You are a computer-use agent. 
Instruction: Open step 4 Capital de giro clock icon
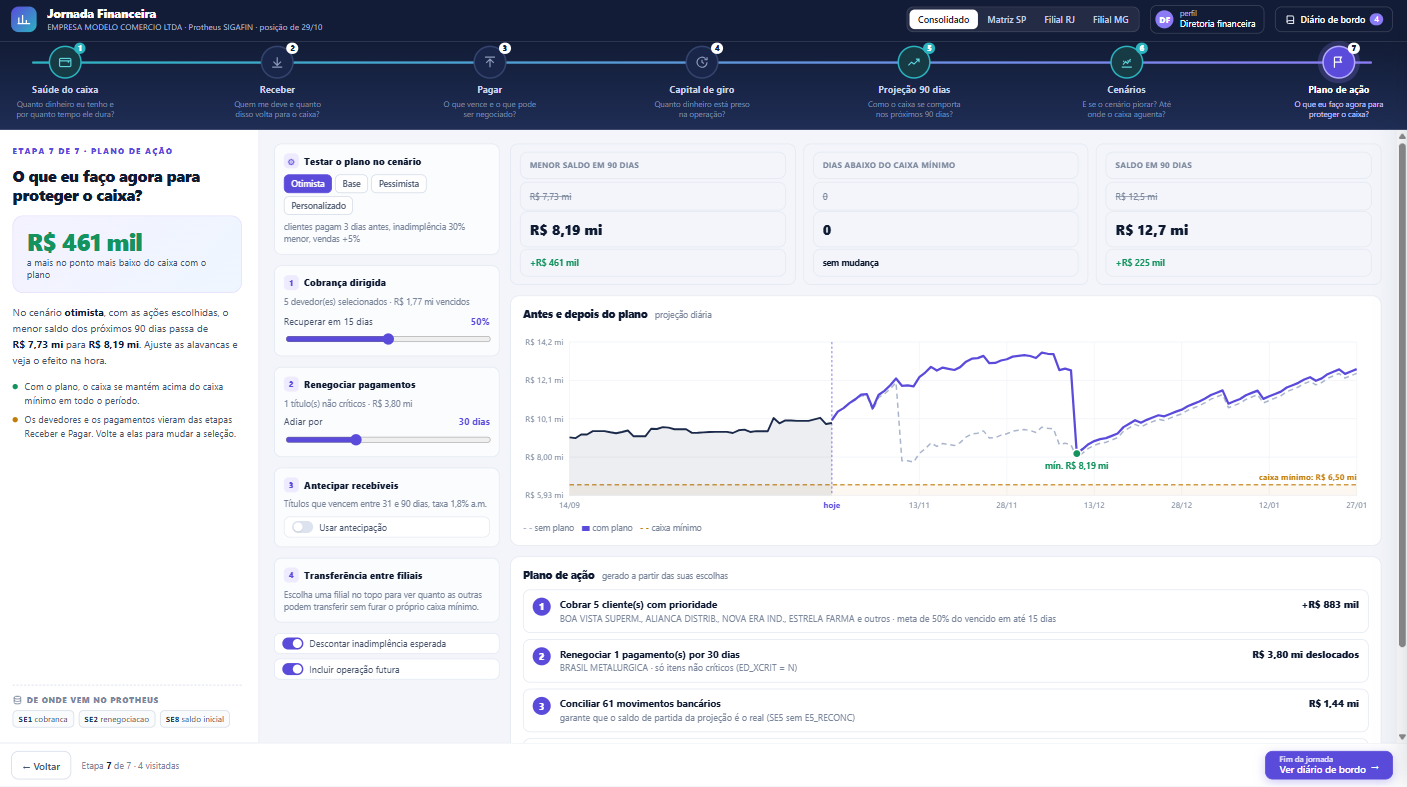(702, 62)
